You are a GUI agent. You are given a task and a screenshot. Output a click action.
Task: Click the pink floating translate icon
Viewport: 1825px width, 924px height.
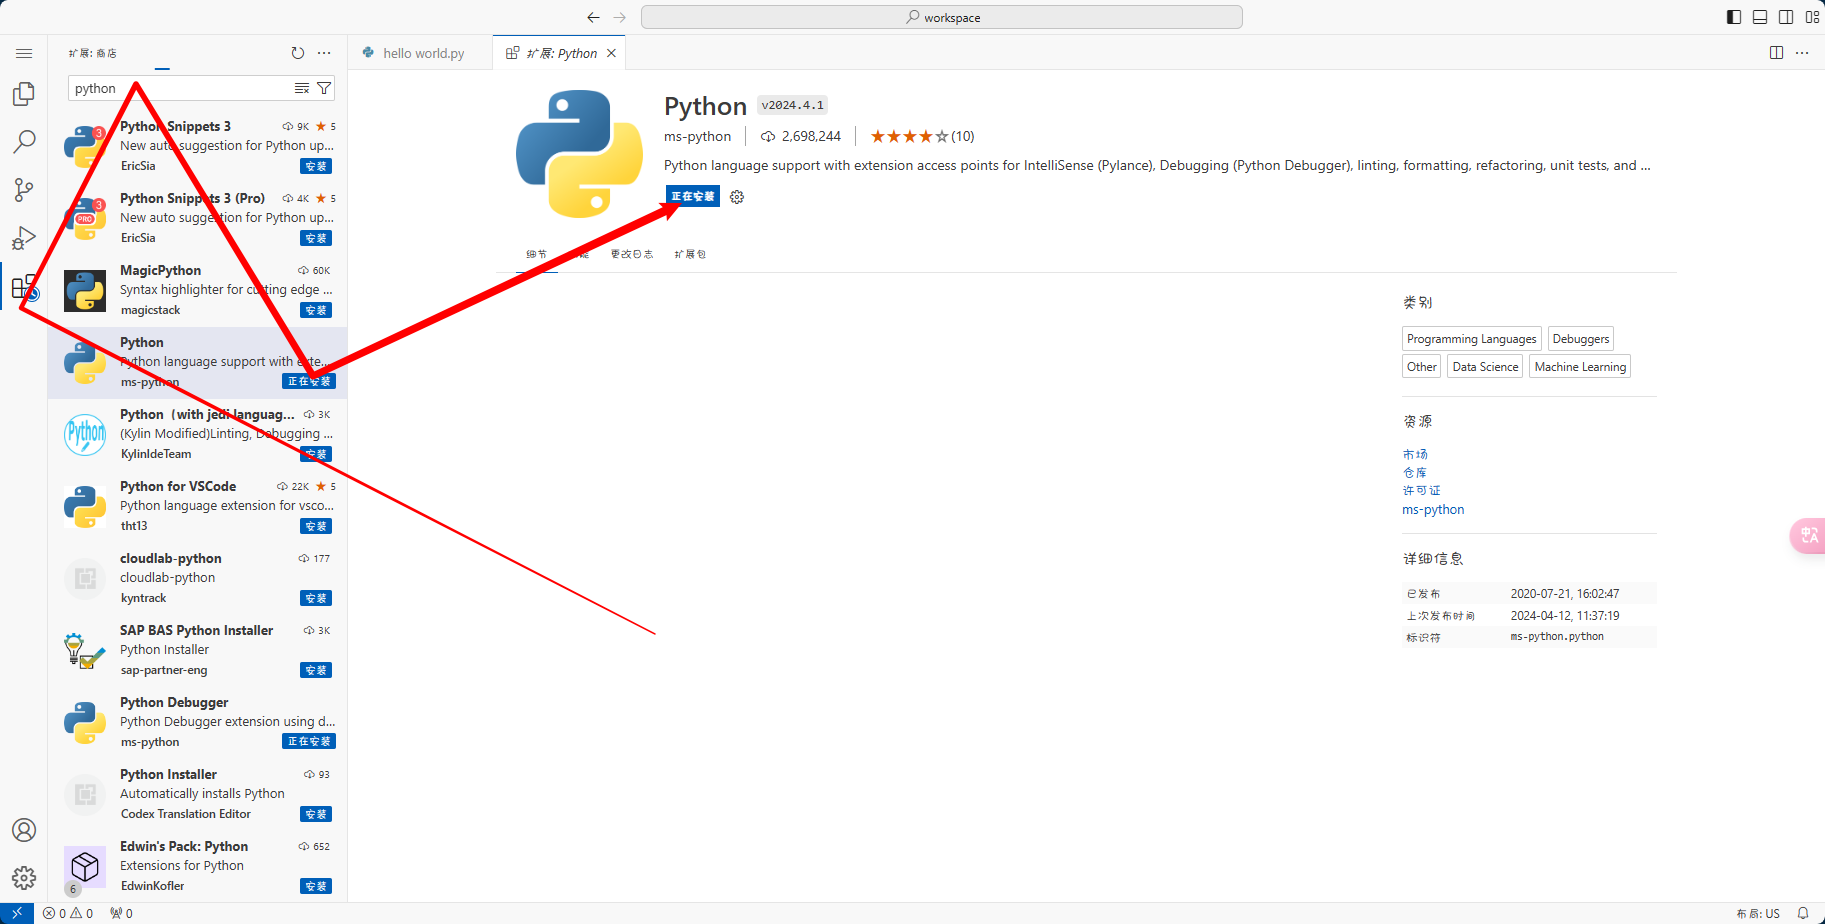coord(1808,535)
